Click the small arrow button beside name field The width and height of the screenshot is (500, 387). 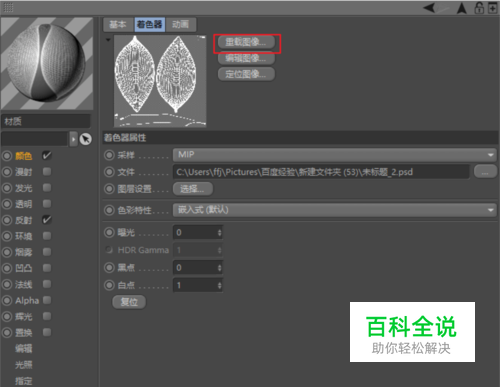[73, 139]
